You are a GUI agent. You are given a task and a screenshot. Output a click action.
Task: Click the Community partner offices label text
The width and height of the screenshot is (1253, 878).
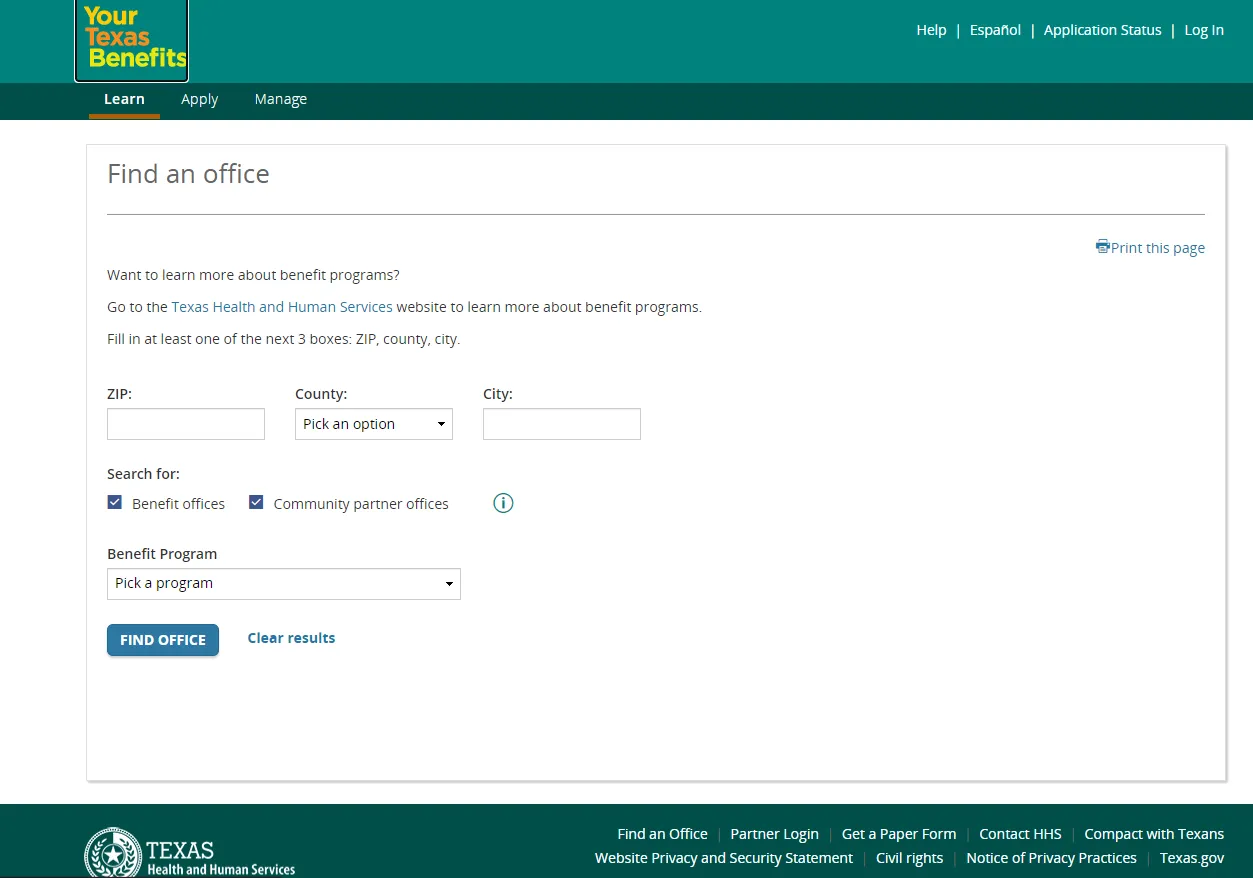point(361,504)
